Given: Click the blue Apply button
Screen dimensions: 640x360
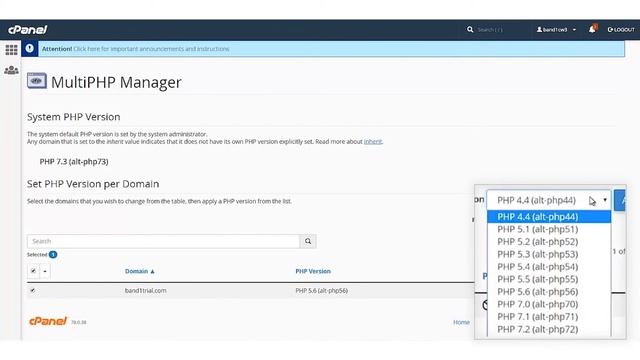Looking at the screenshot, I should [x=620, y=200].
